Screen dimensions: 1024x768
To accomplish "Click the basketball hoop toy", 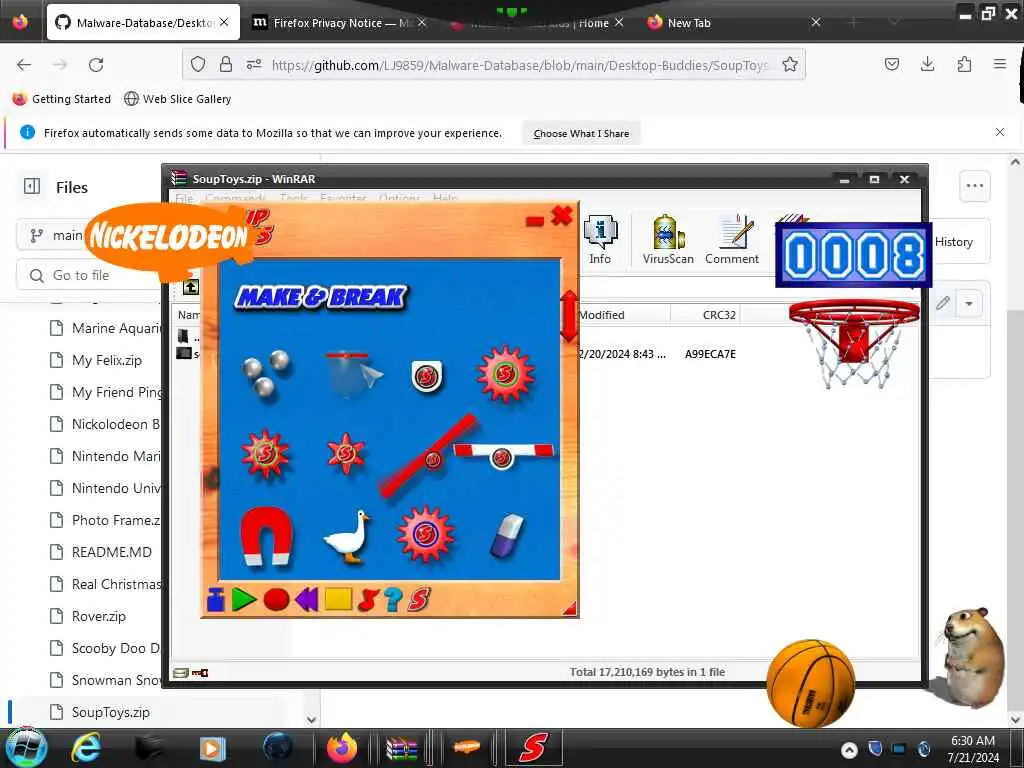I will pos(854,342).
